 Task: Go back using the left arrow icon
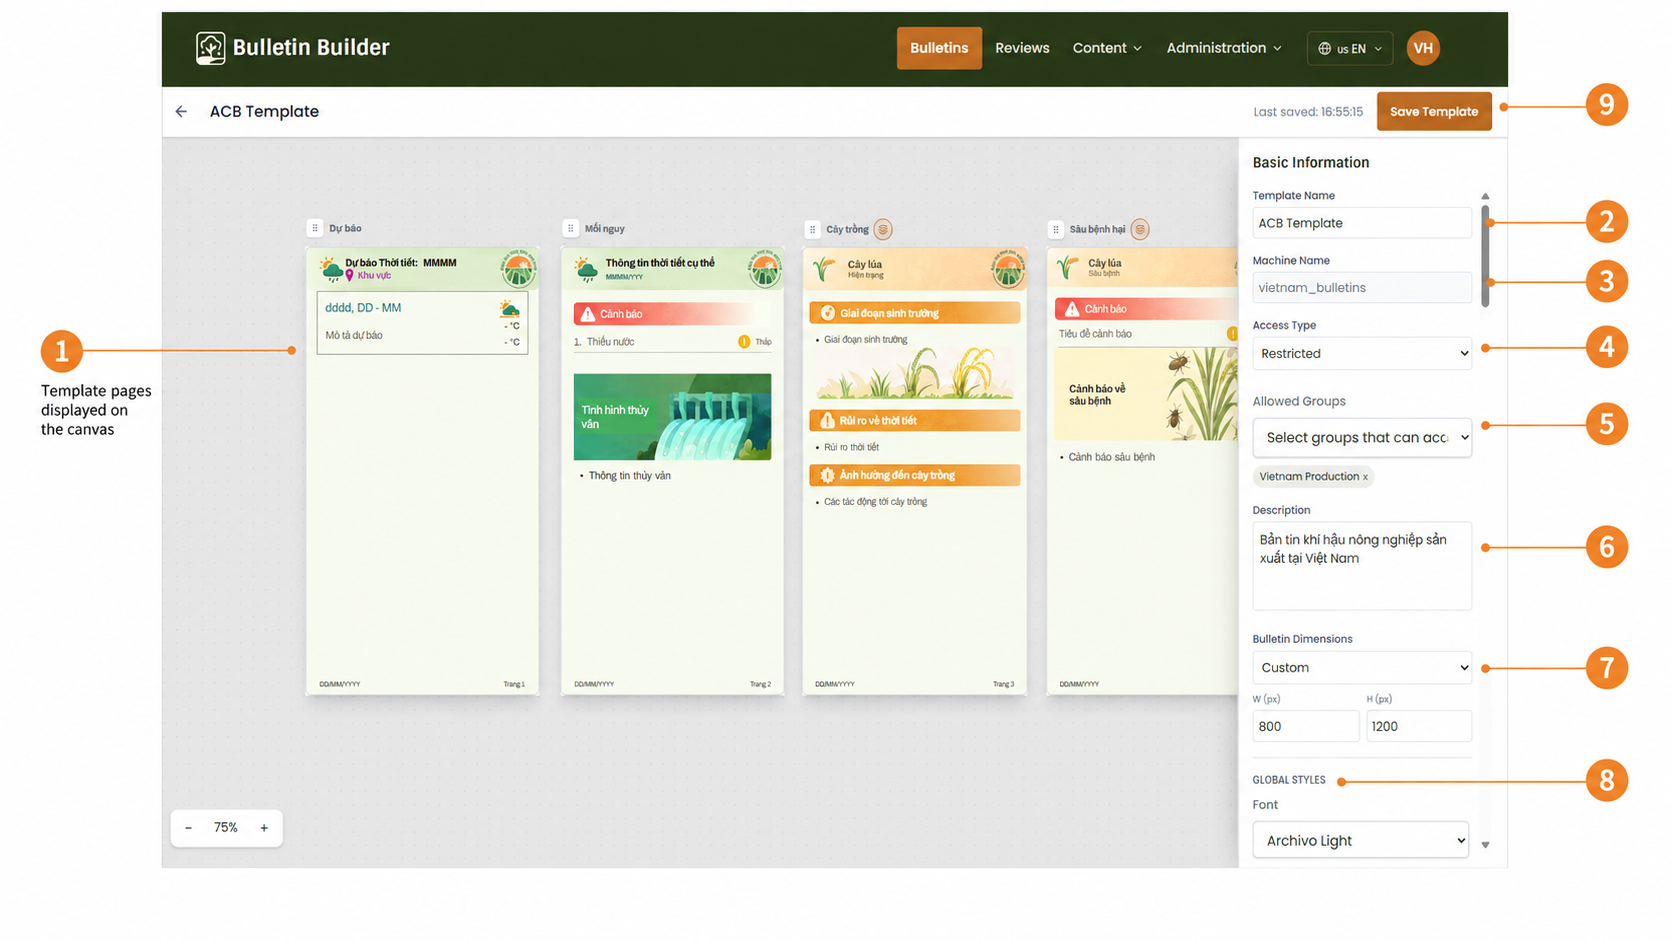[181, 111]
